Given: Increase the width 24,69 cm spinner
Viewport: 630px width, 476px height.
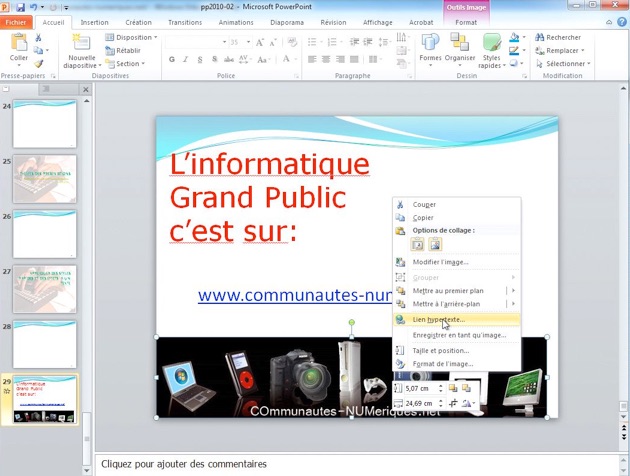Looking at the screenshot, I should [x=441, y=400].
